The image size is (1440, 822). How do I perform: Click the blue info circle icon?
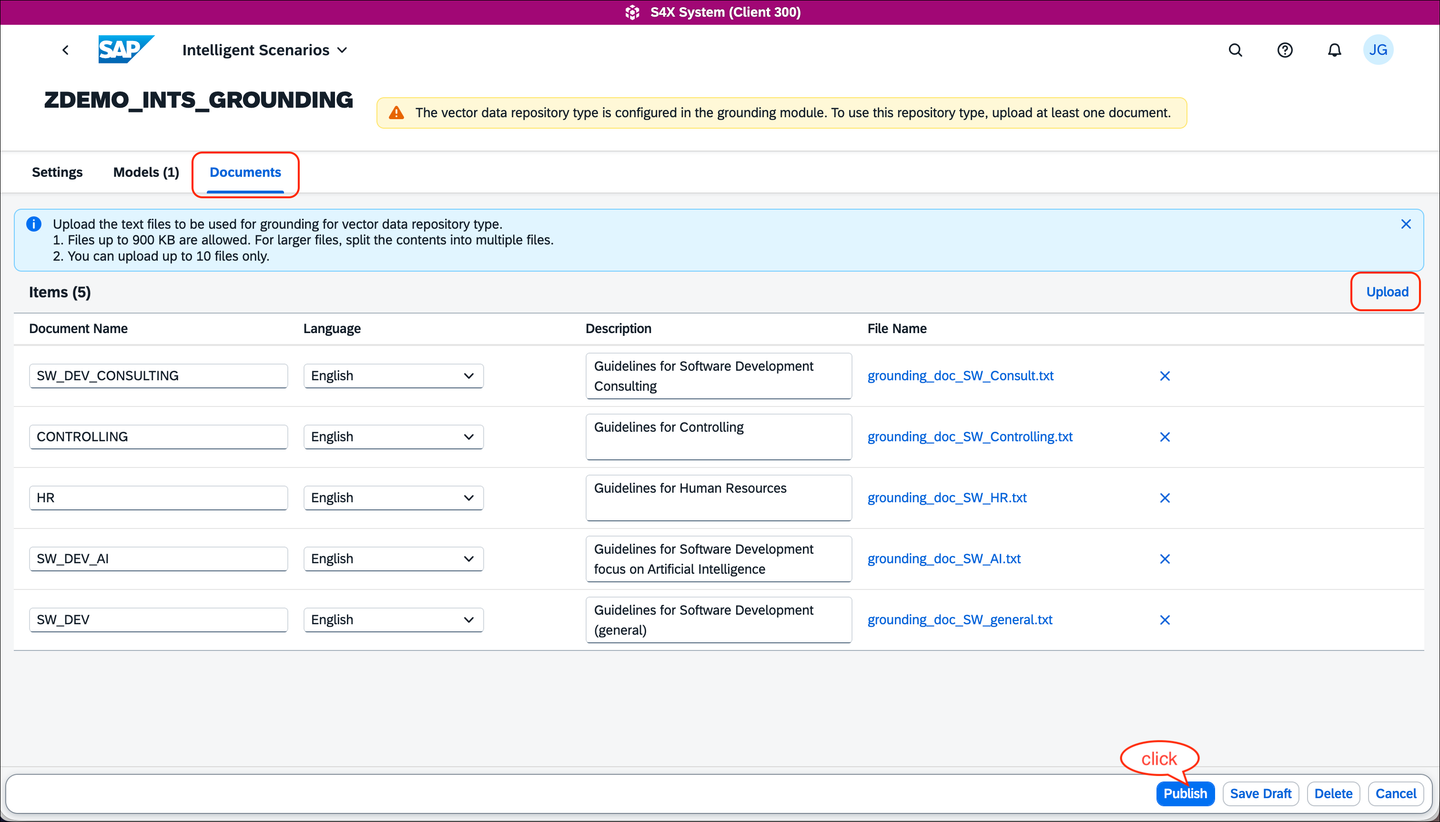click(34, 224)
